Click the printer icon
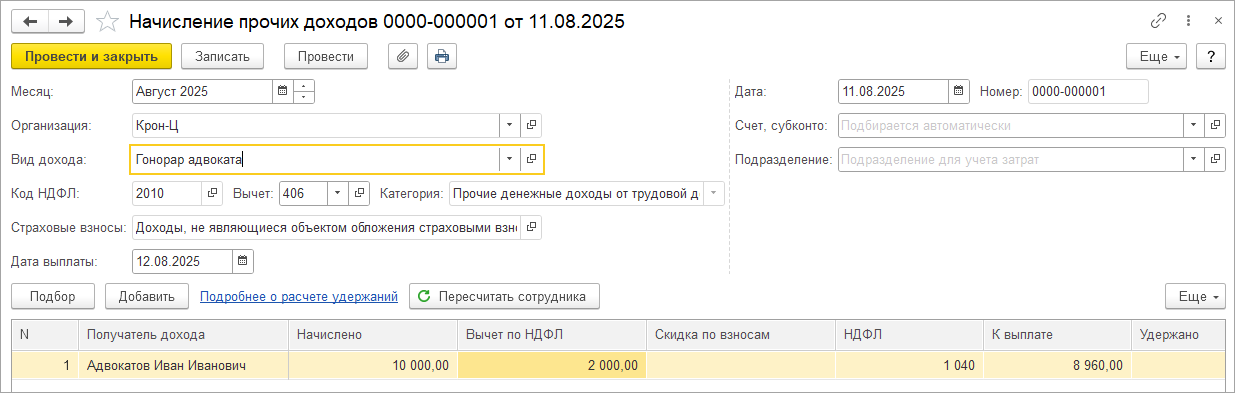1235x393 pixels. click(441, 56)
